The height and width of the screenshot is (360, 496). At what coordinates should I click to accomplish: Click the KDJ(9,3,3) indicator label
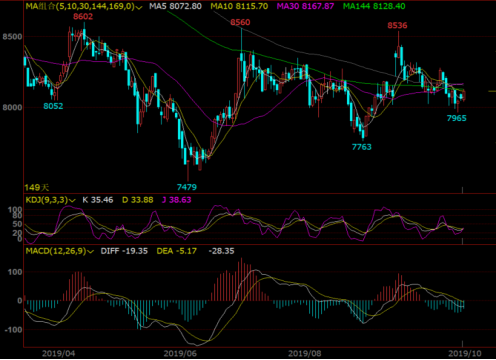tap(47, 200)
